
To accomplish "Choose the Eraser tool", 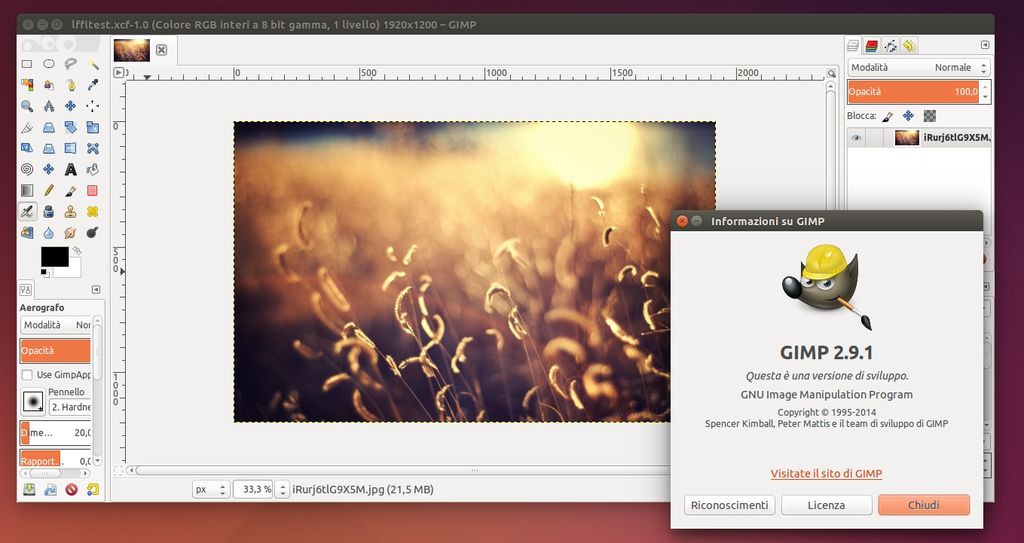I will [x=93, y=190].
